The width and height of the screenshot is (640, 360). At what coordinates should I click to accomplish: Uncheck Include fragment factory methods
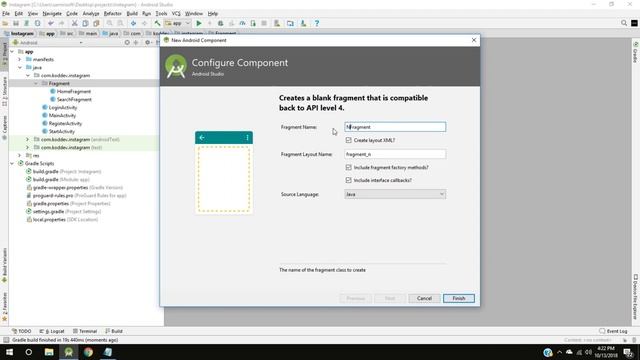pyautogui.click(x=349, y=167)
